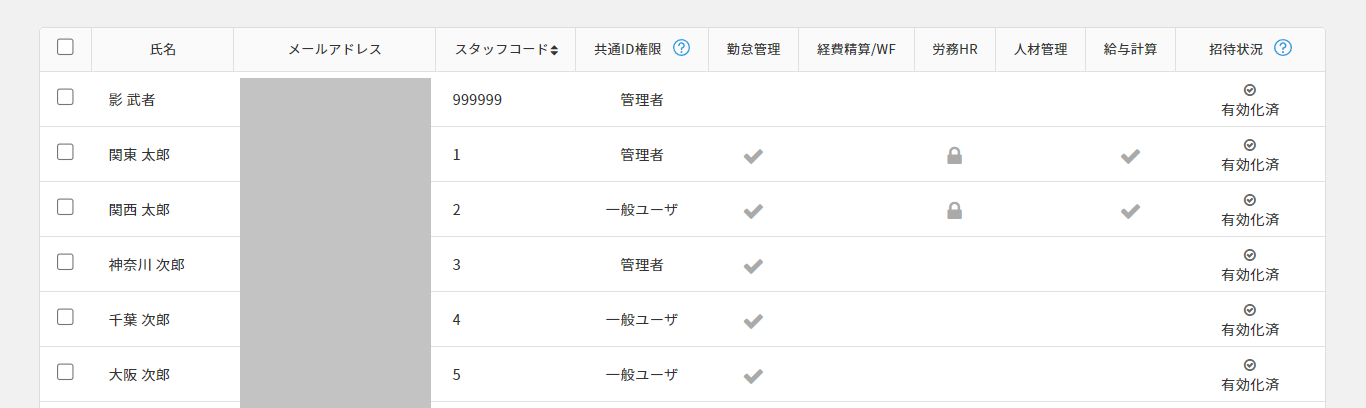Click help icon next to 共通ID権限
The width and height of the screenshot is (1366, 408).
point(682,48)
